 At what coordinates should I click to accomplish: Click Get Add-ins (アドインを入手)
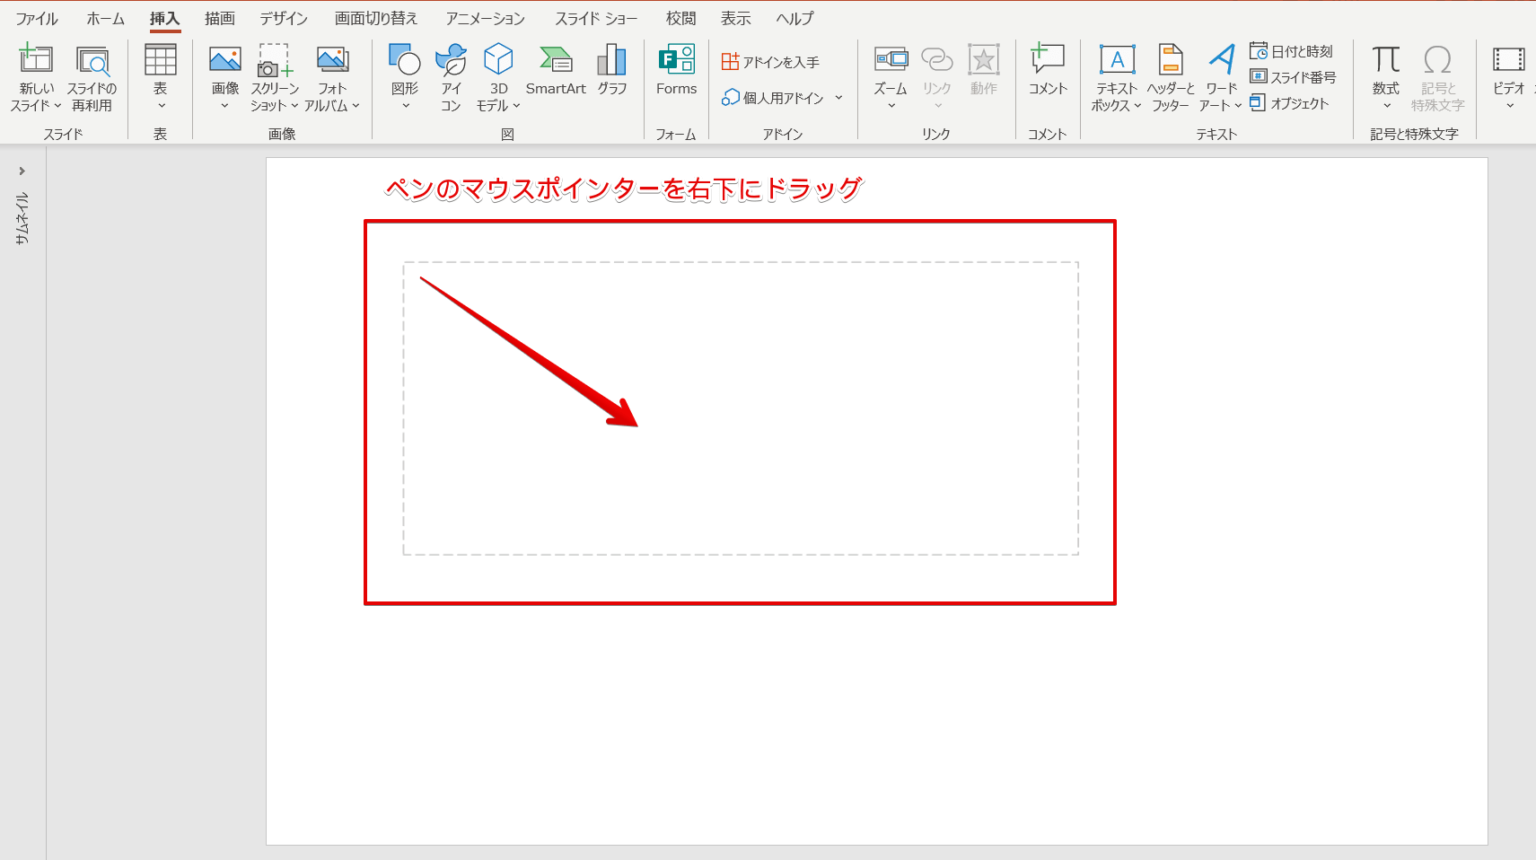click(x=770, y=62)
